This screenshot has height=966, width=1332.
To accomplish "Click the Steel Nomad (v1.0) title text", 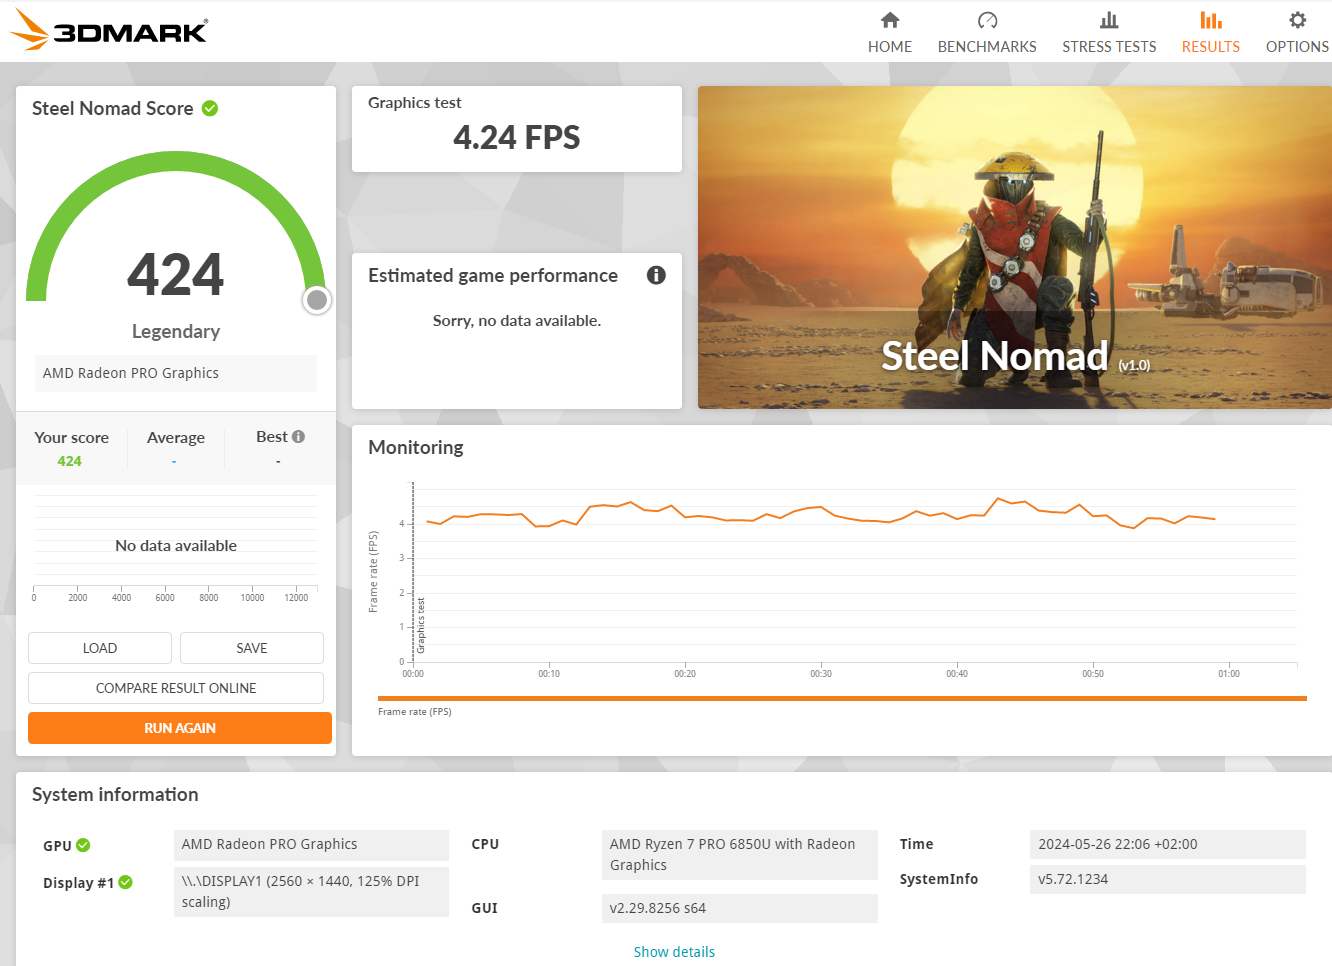I will point(1015,356).
